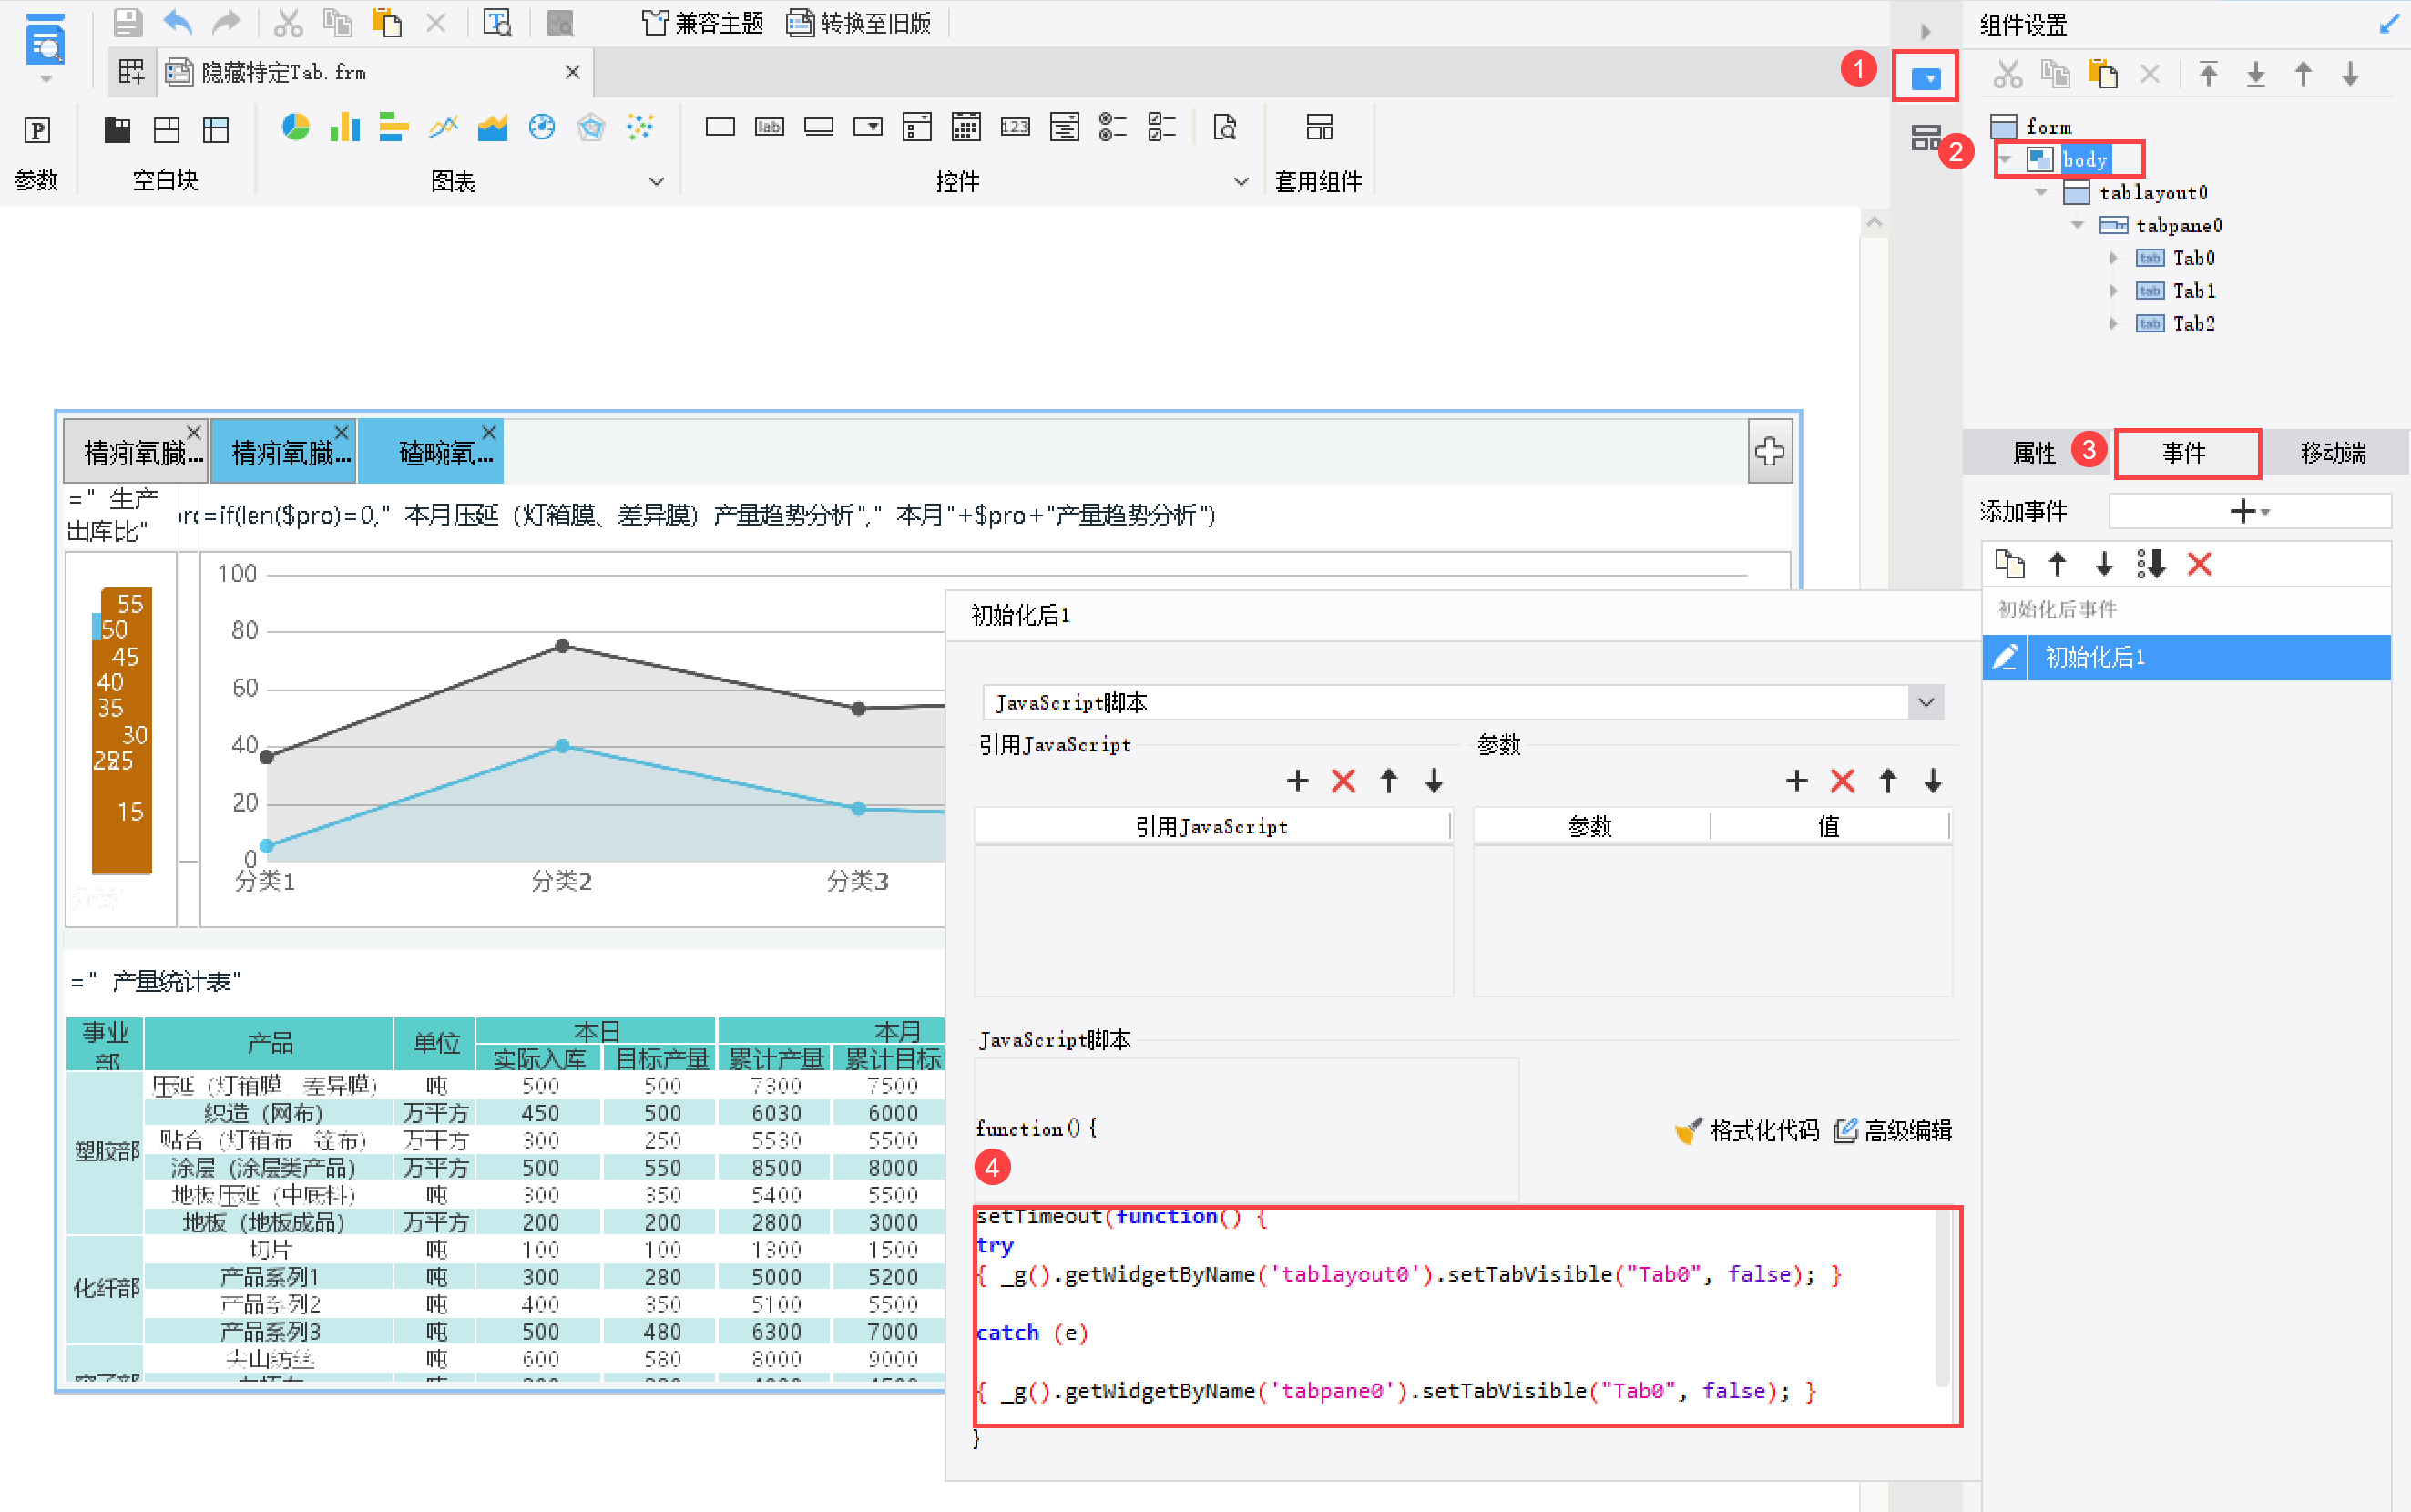Open the JavaScript script type dropdown
Screen dimensions: 2411x1512
(1926, 703)
